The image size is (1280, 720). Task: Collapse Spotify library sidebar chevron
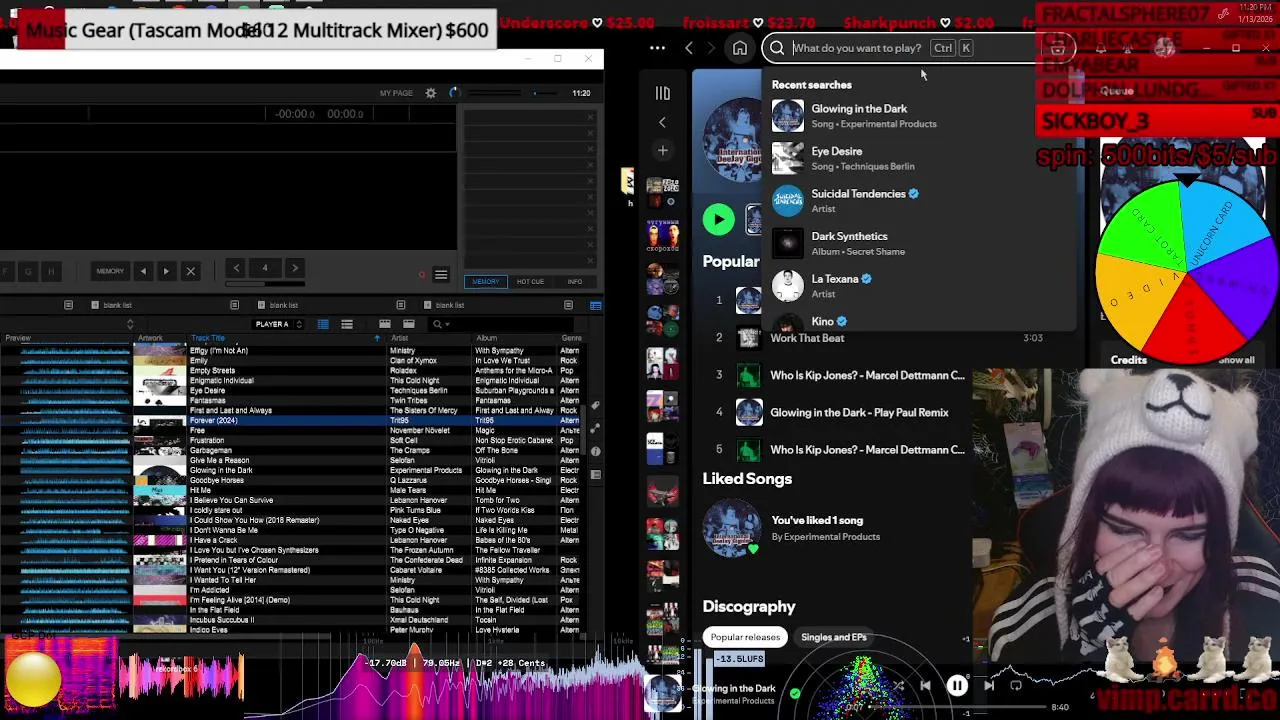(662, 122)
